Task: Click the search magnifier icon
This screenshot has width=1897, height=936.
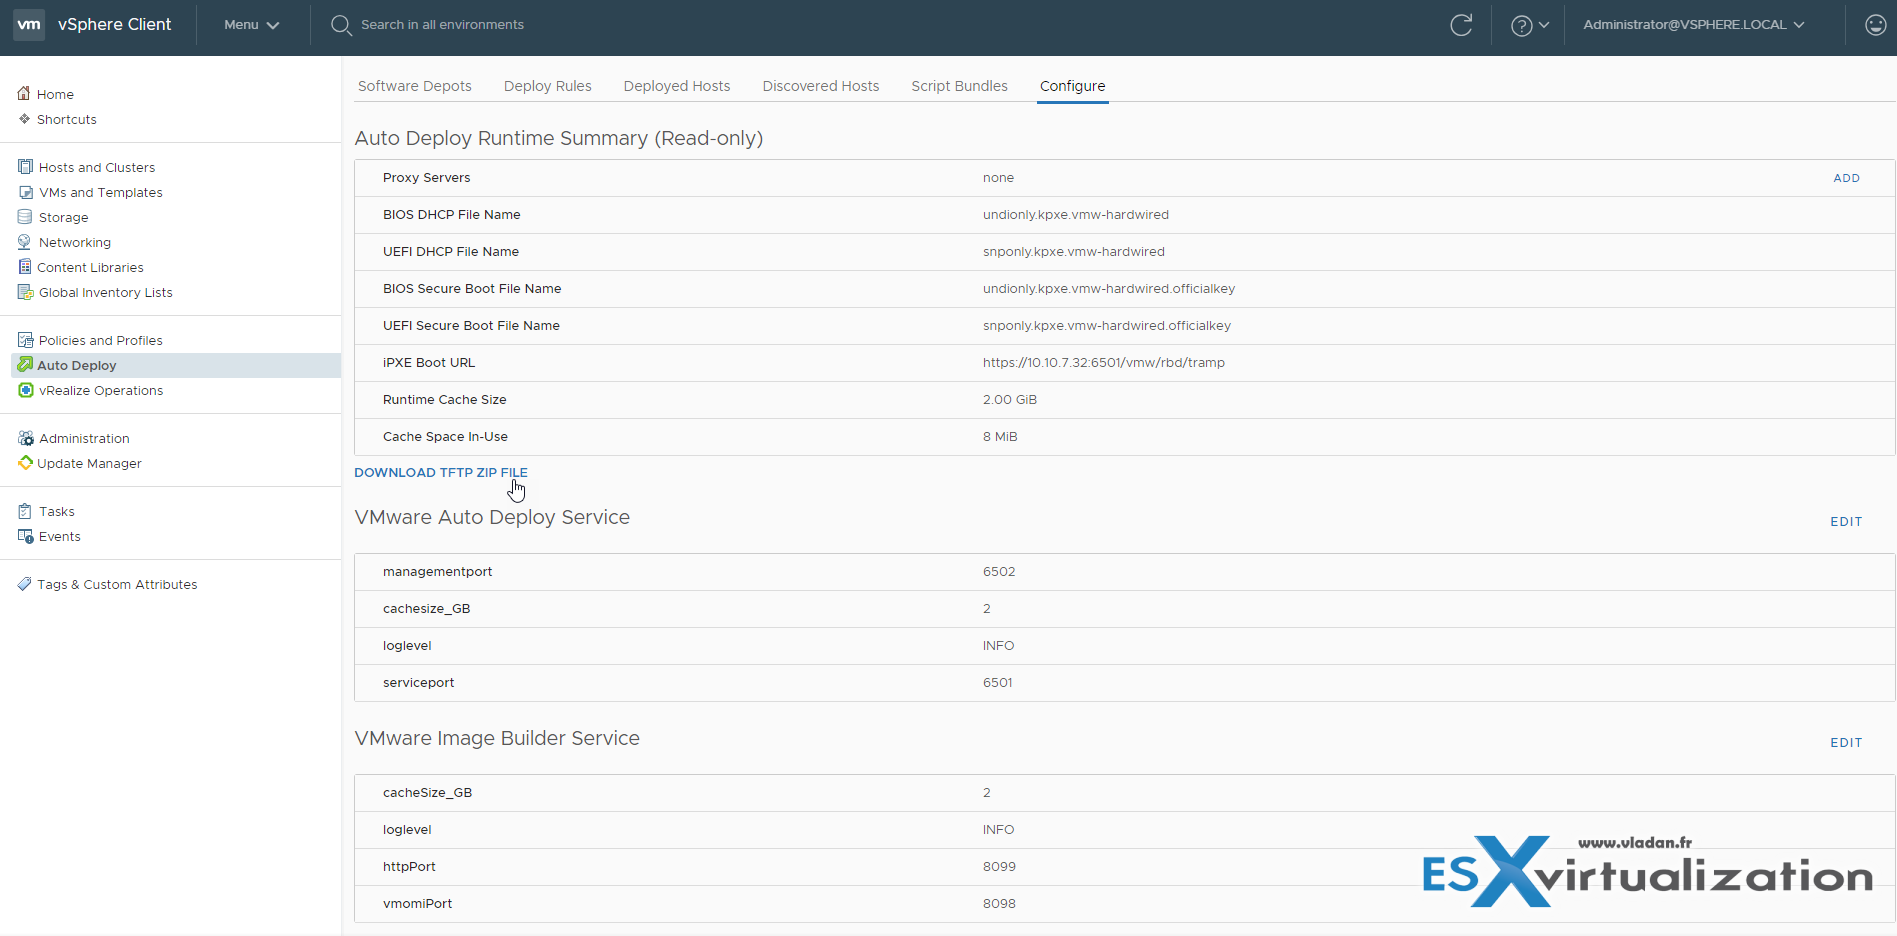Action: pos(341,25)
